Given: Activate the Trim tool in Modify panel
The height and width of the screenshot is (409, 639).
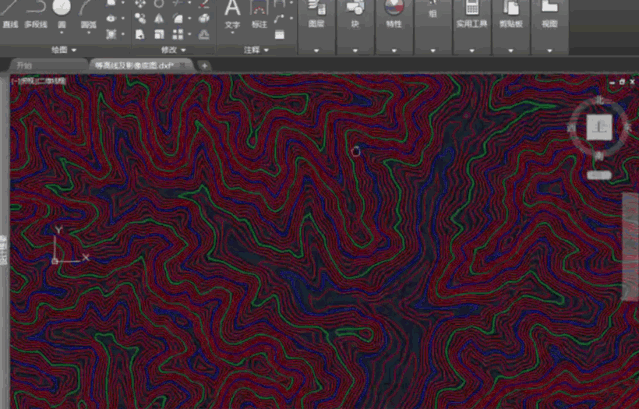Looking at the screenshot, I should click(178, 4).
